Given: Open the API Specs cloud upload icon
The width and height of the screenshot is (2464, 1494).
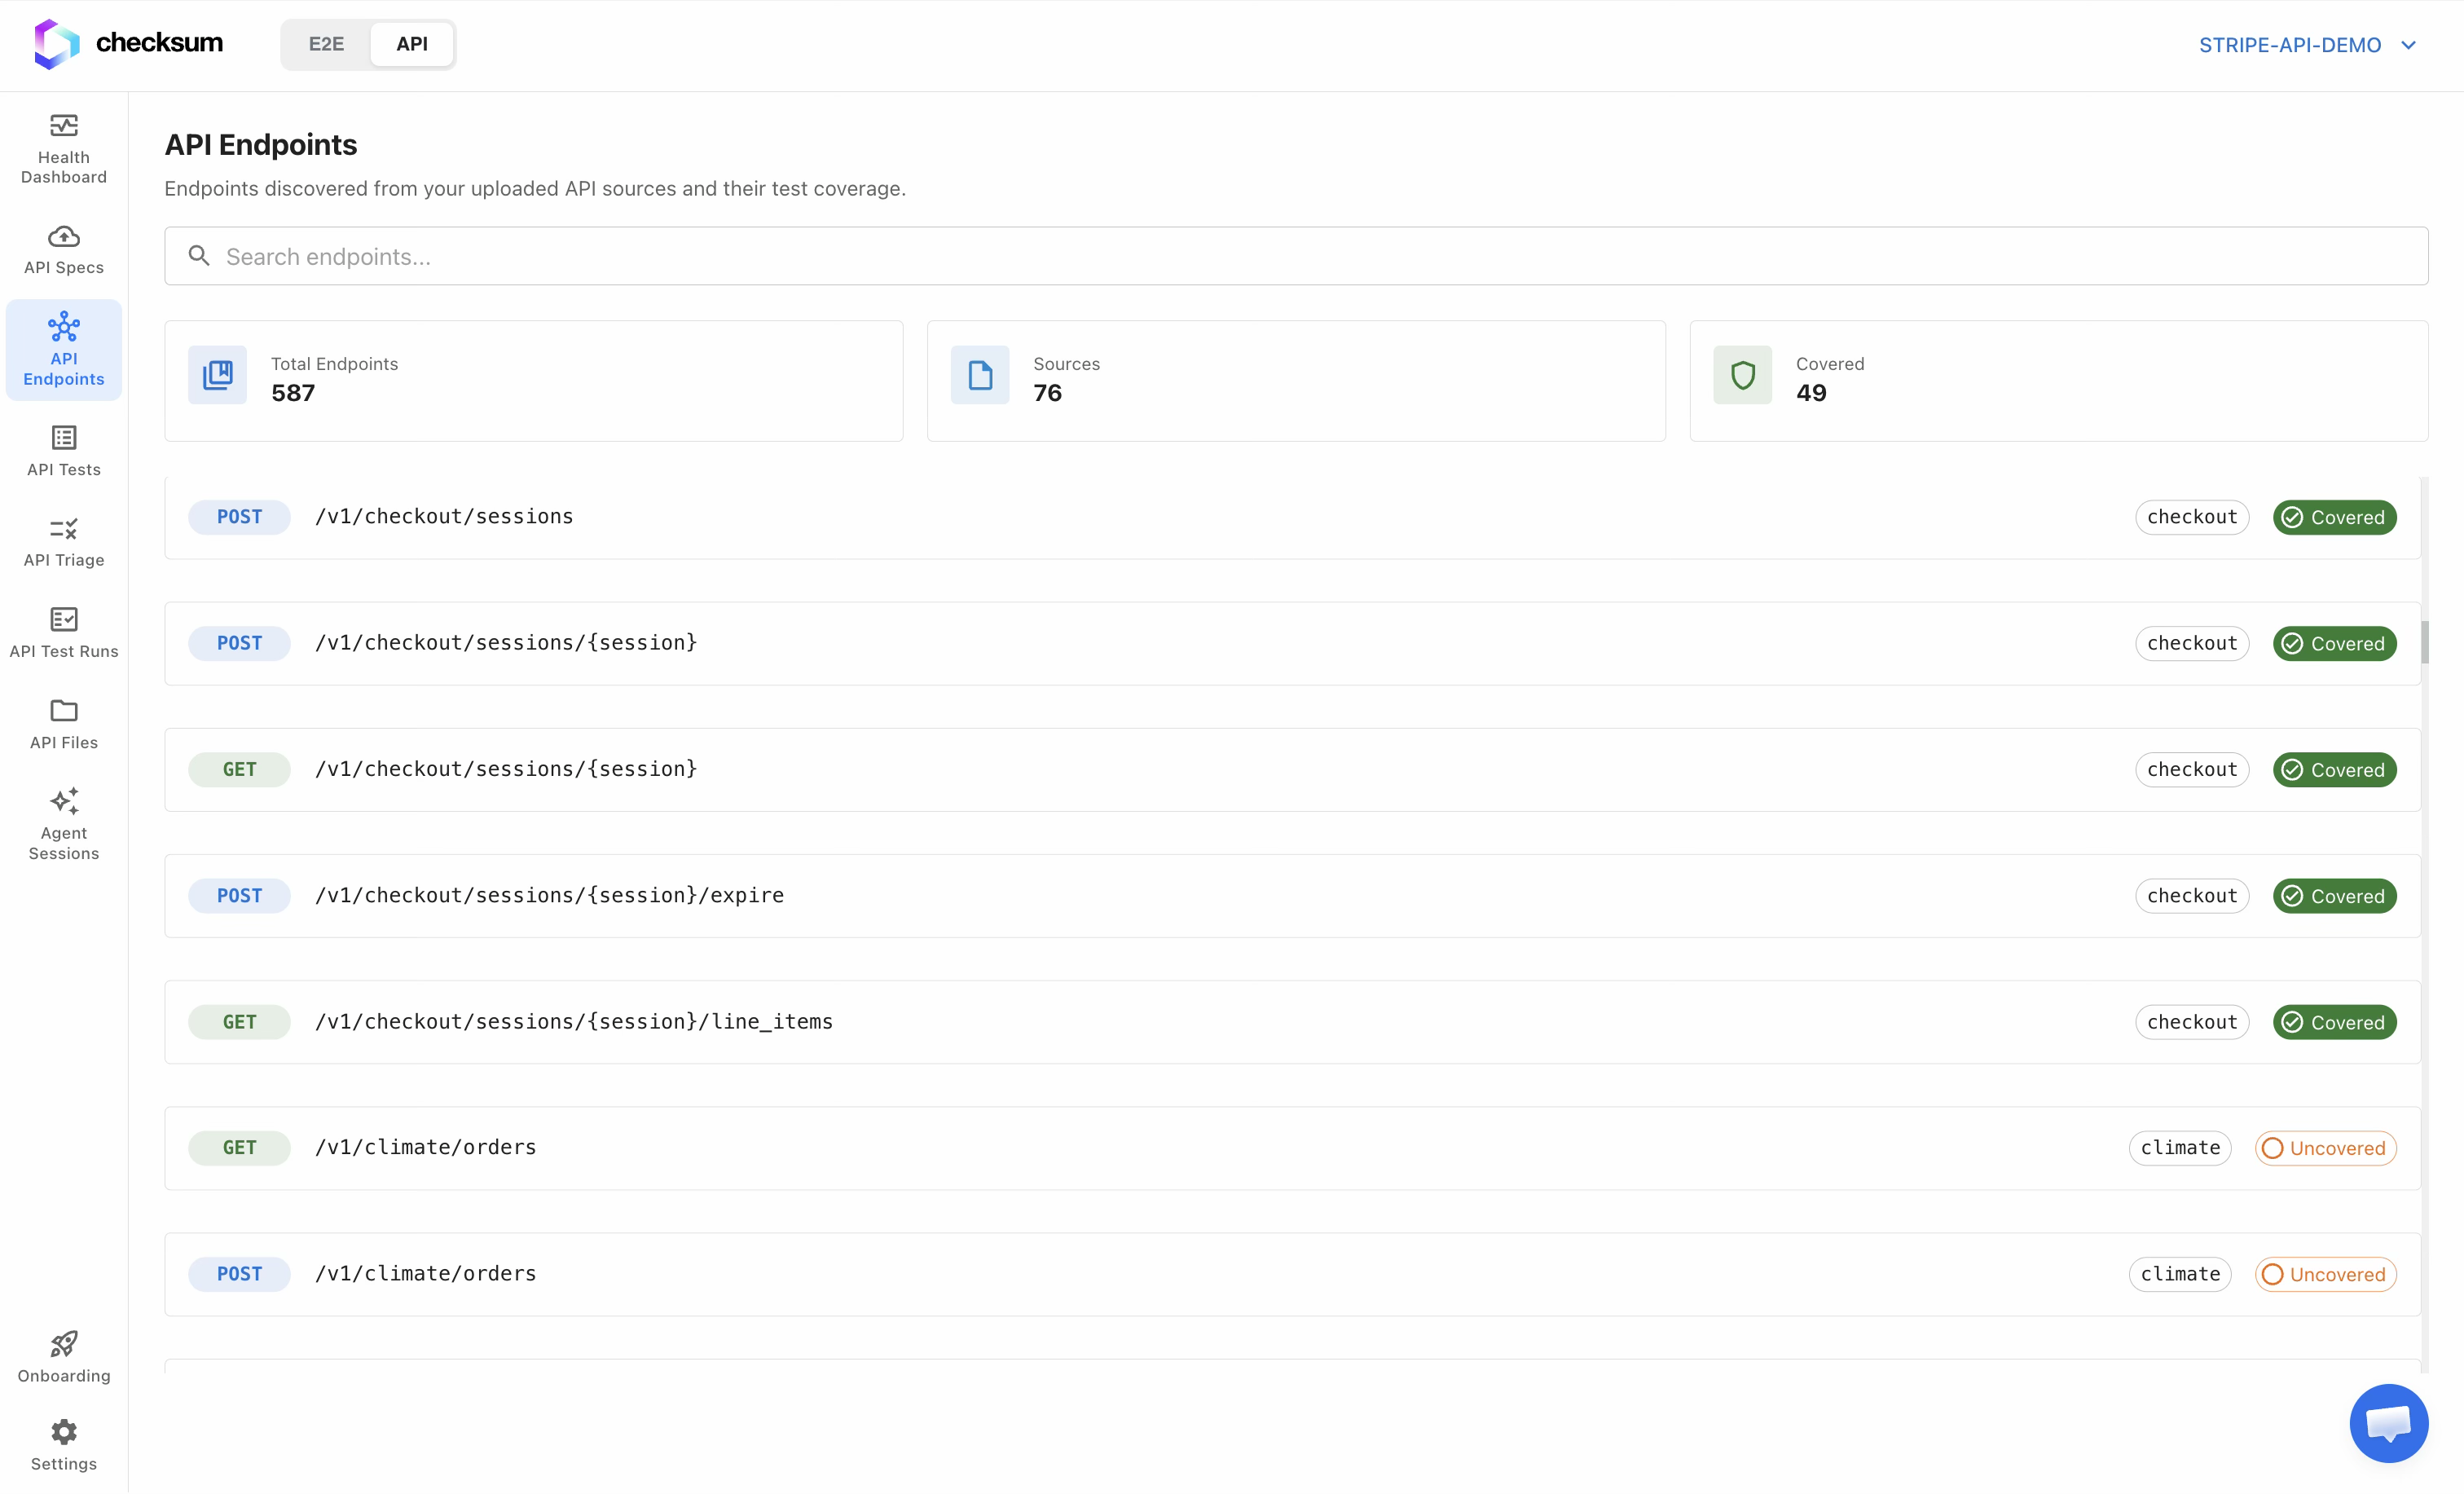Looking at the screenshot, I should [64, 237].
